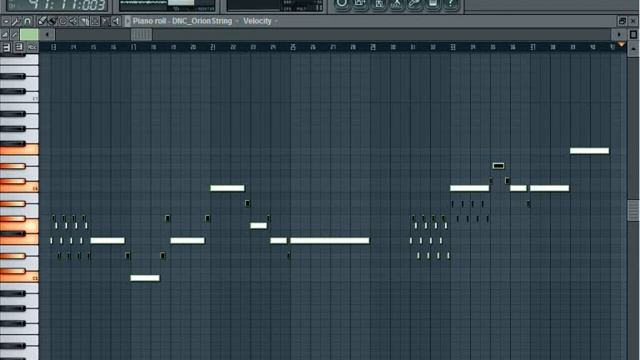Select the highest note near bar 39

(x=589, y=151)
